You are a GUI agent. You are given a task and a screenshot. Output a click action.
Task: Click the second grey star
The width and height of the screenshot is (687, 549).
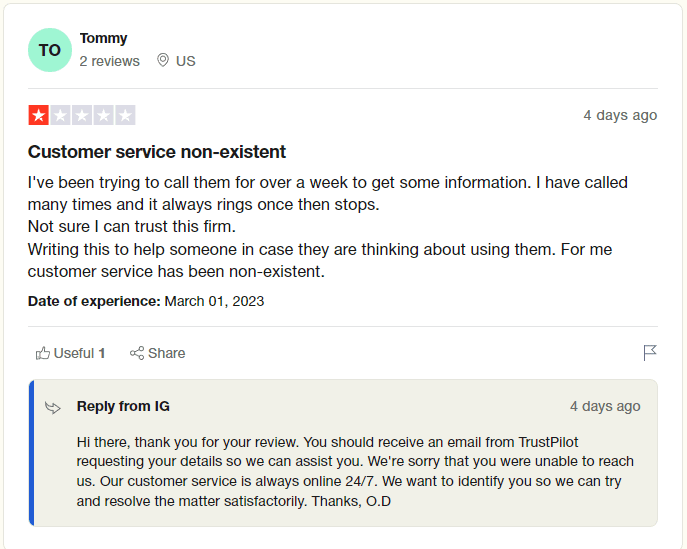60,115
